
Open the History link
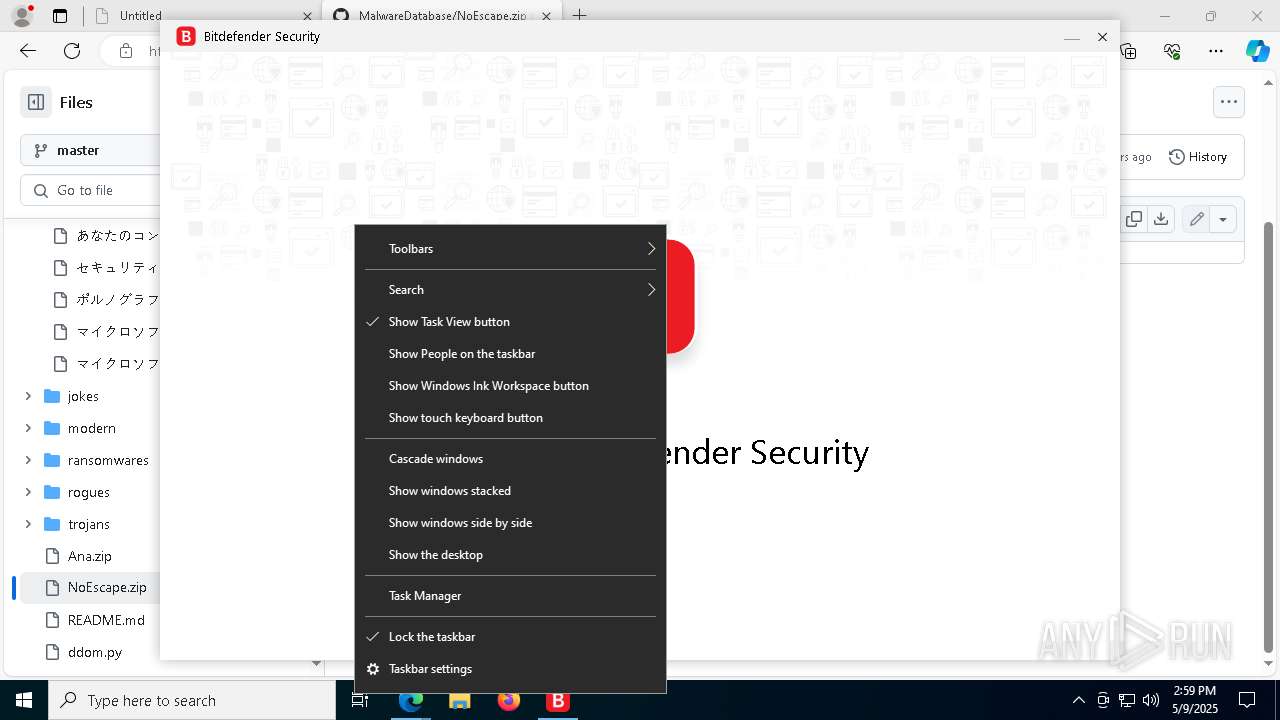(x=1198, y=157)
